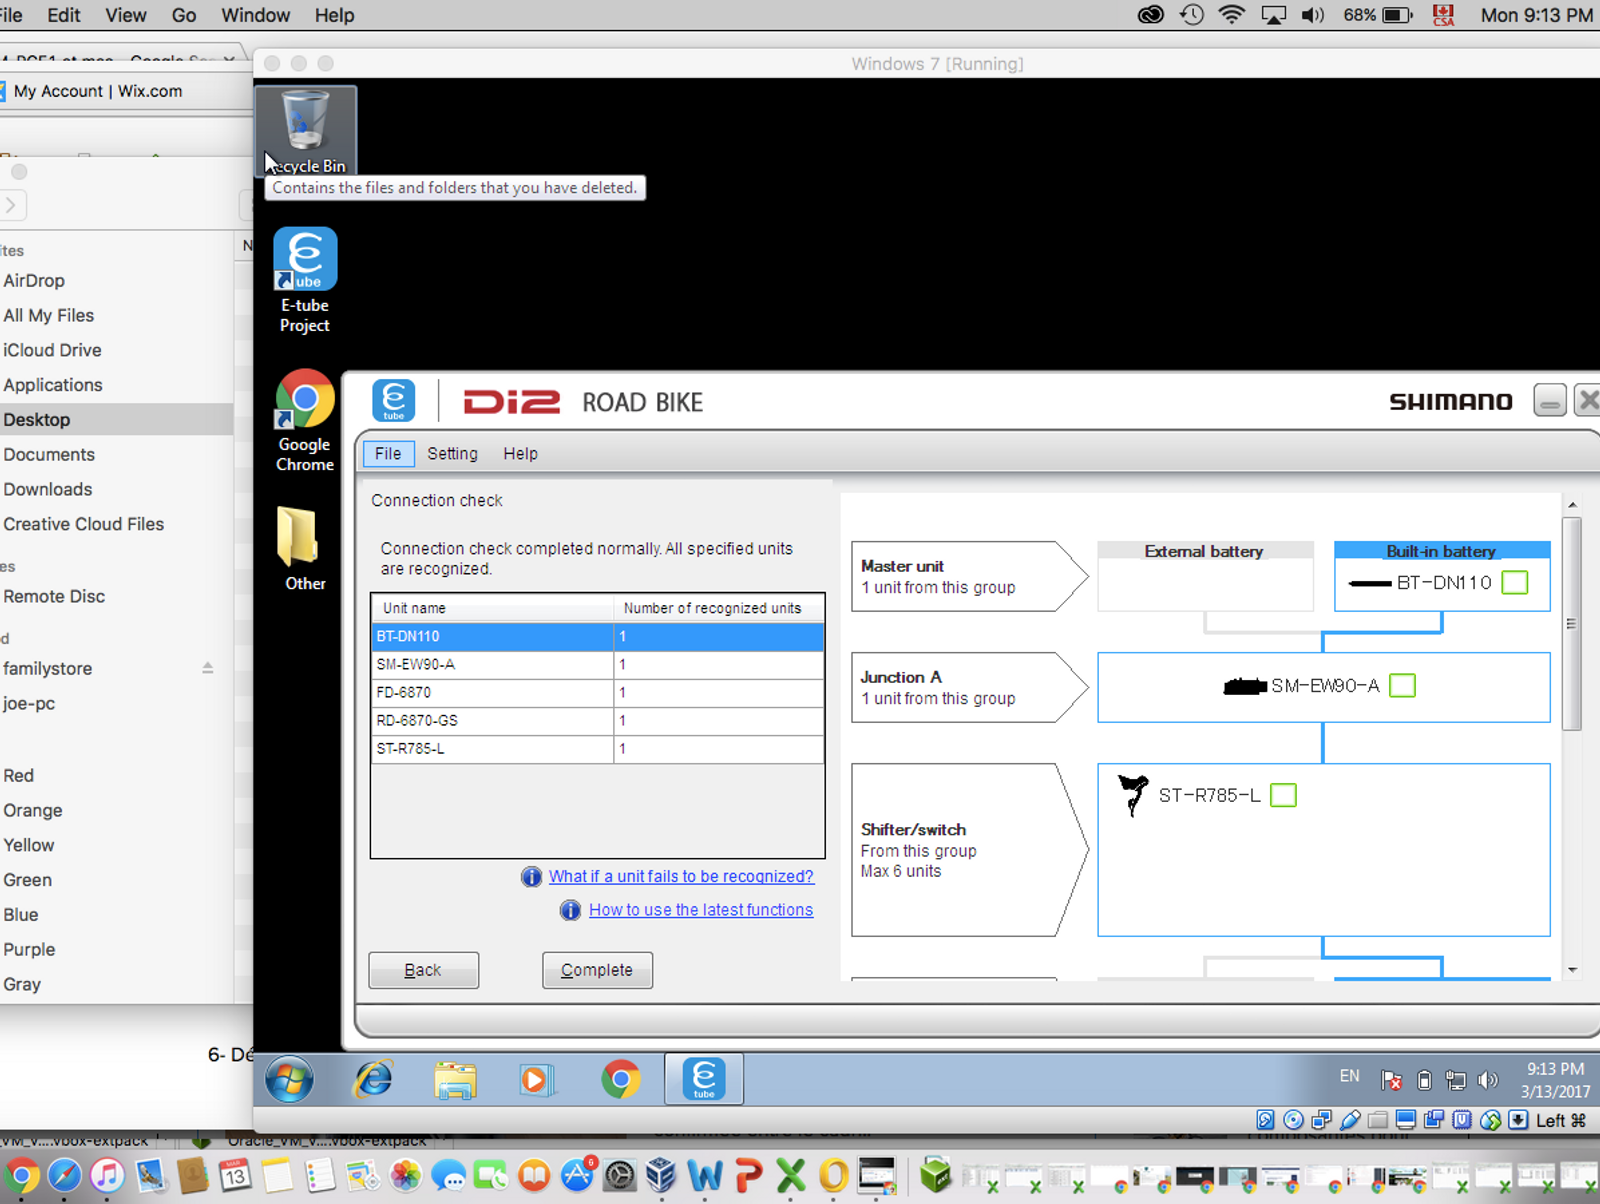Viewport: 1600px width, 1204px height.
Task: Open Chrome from the Windows taskbar
Action: [x=620, y=1080]
